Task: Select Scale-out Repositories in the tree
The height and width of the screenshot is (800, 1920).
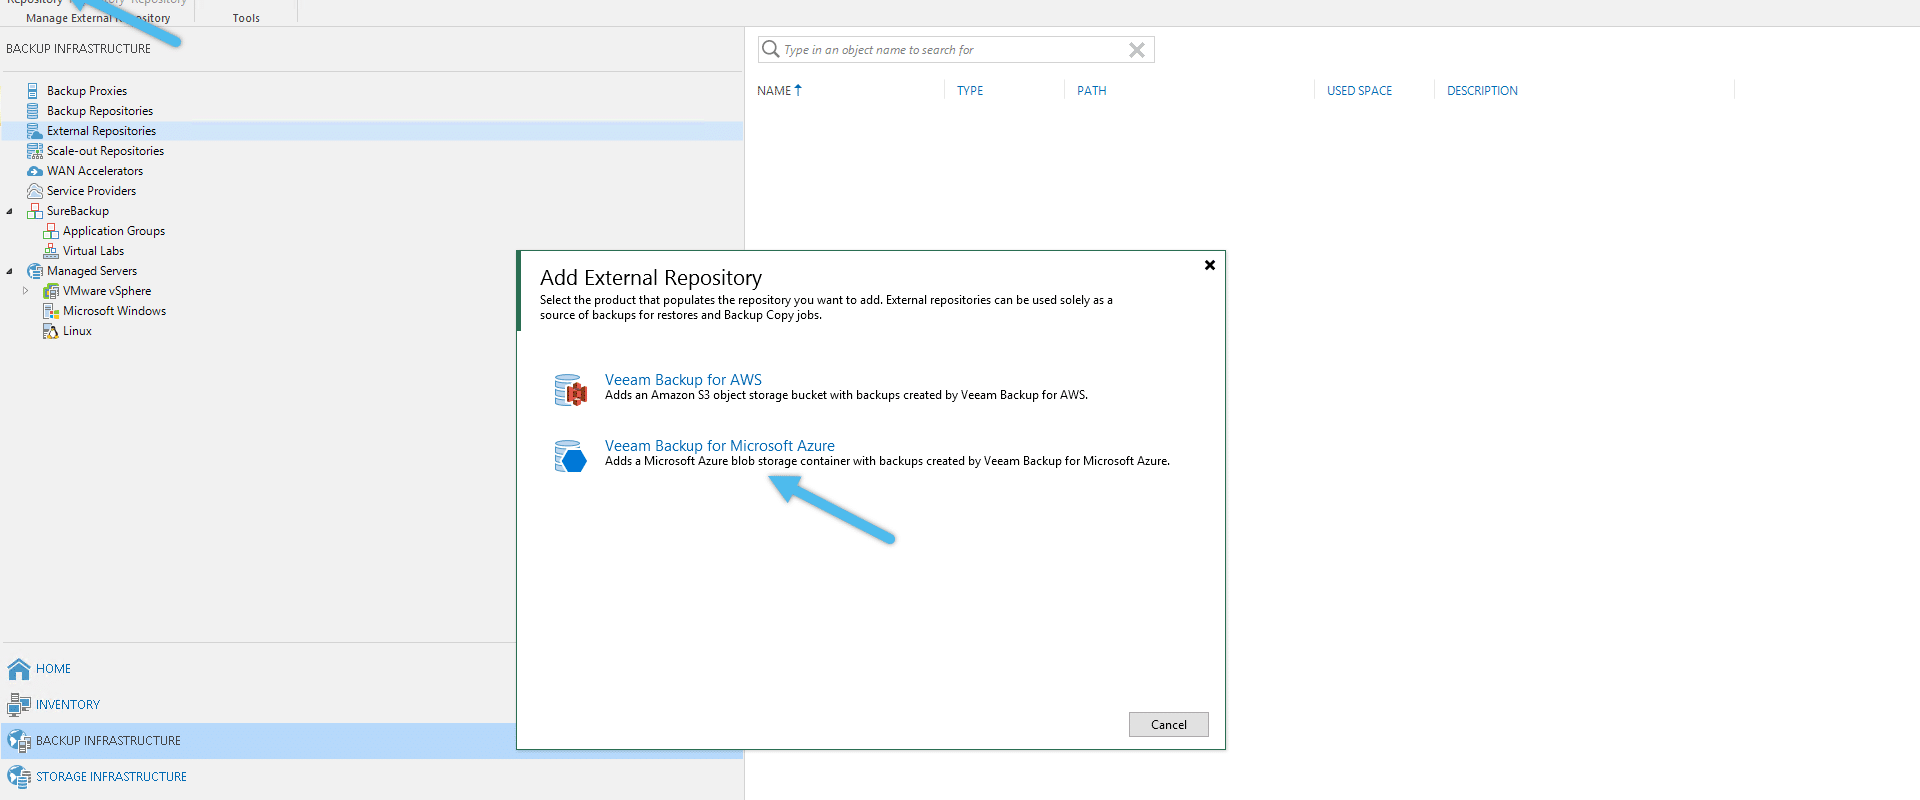Action: tap(105, 151)
